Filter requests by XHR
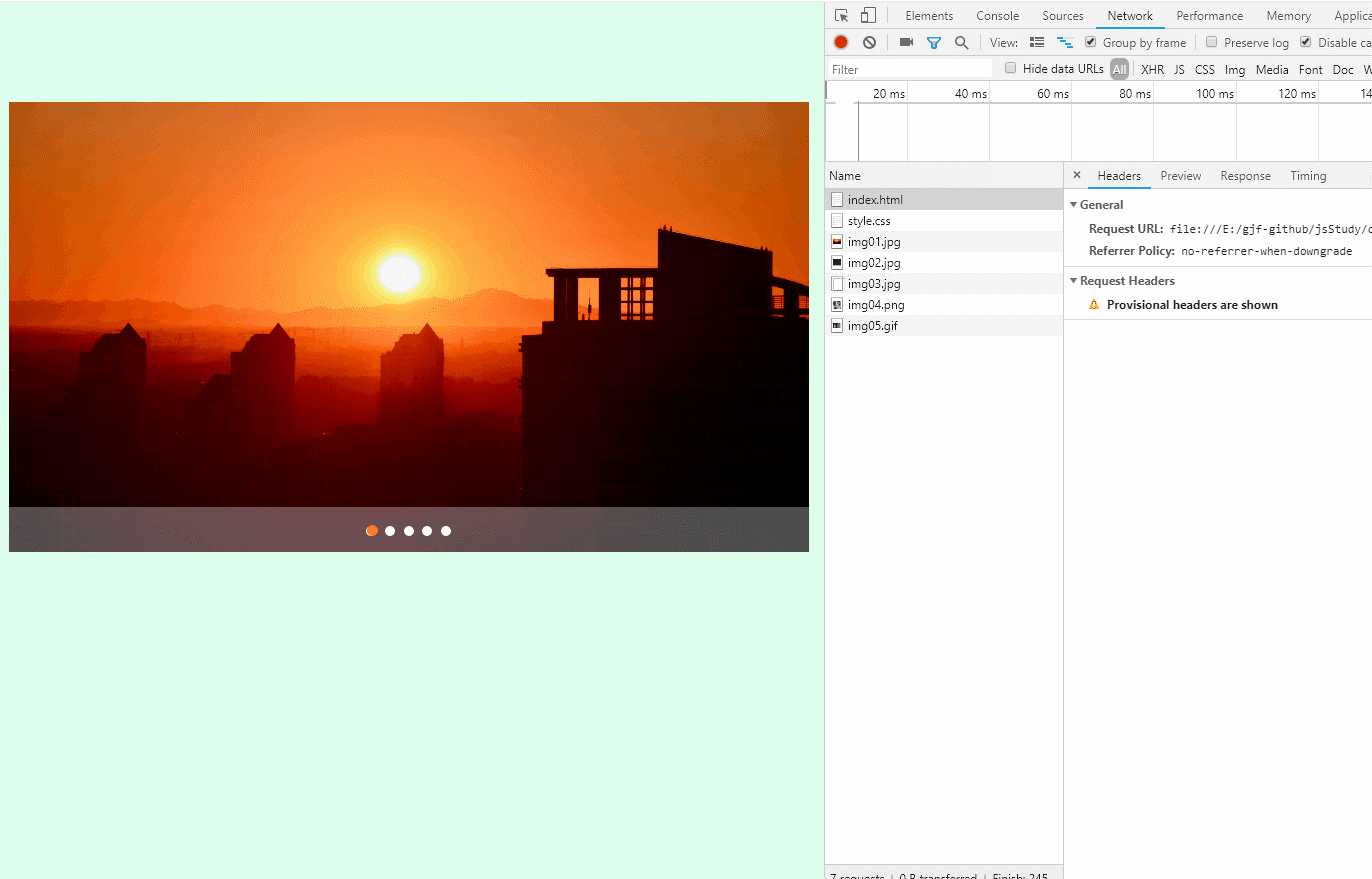1372x879 pixels. coord(1152,69)
